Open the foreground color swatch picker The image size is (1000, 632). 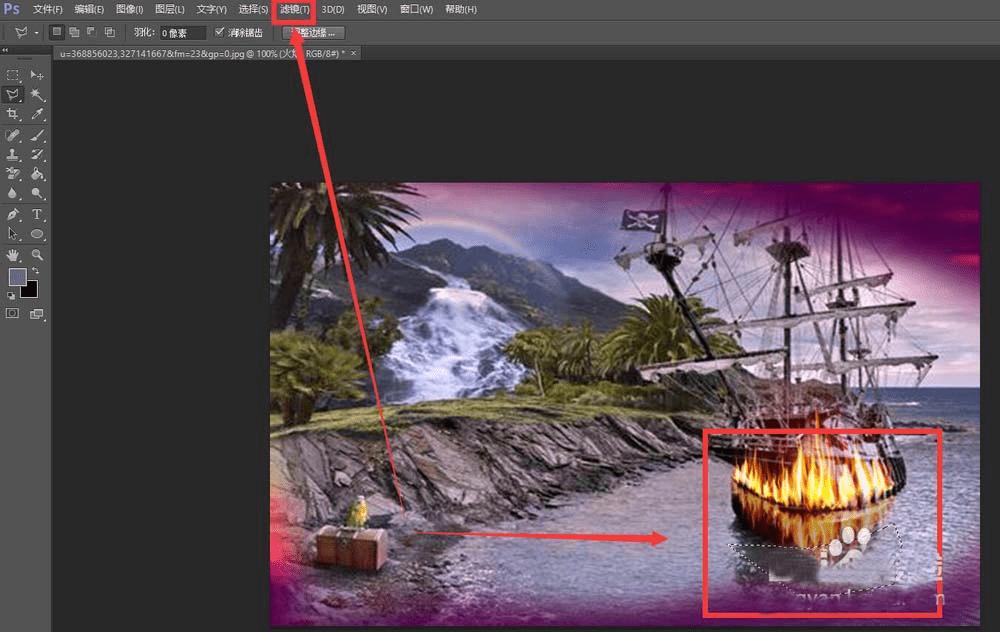[17, 276]
